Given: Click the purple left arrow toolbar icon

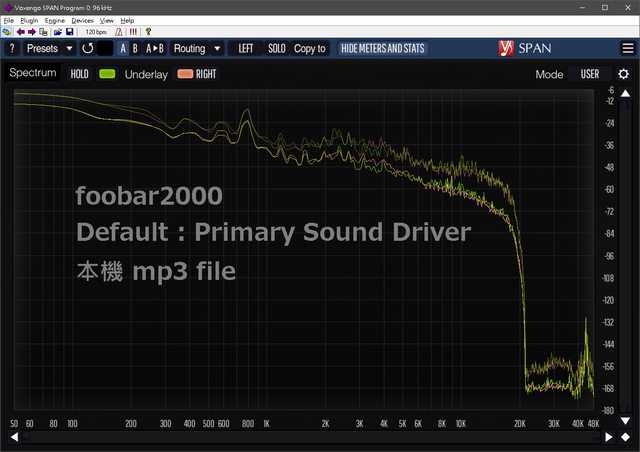Looking at the screenshot, I should (x=20, y=32).
